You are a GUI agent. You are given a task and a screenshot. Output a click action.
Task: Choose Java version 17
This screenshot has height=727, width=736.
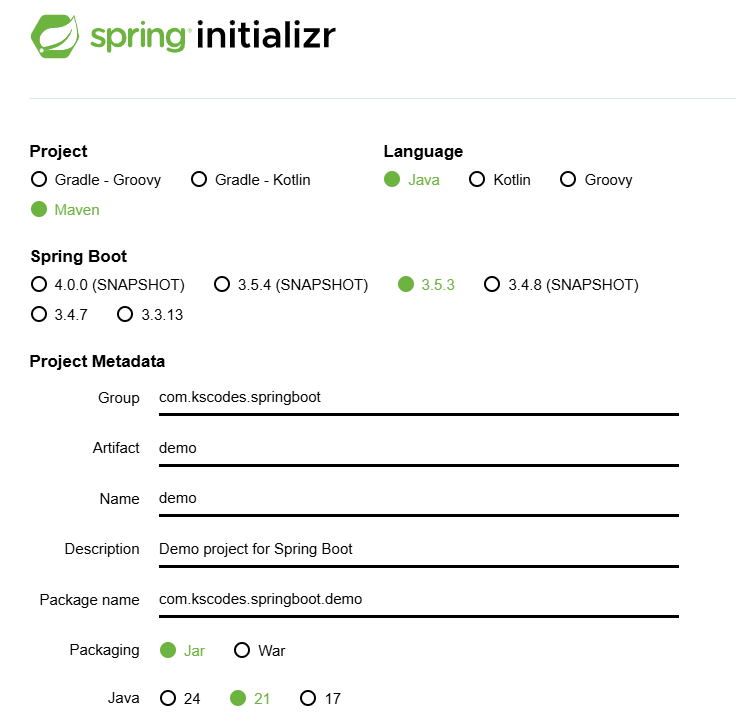pos(309,699)
